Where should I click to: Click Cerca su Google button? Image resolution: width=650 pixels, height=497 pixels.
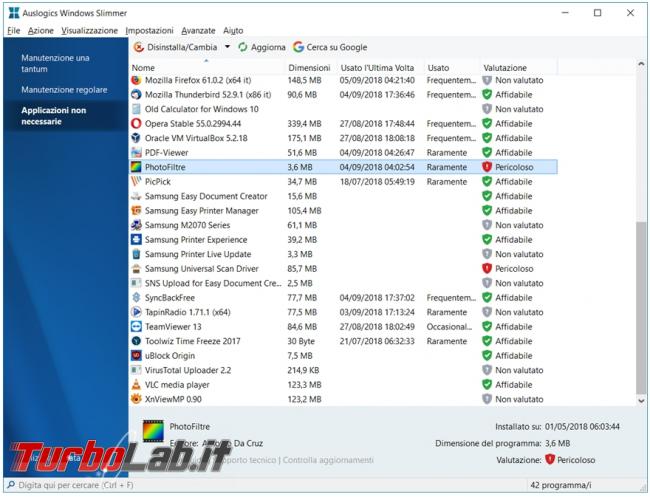pyautogui.click(x=330, y=47)
